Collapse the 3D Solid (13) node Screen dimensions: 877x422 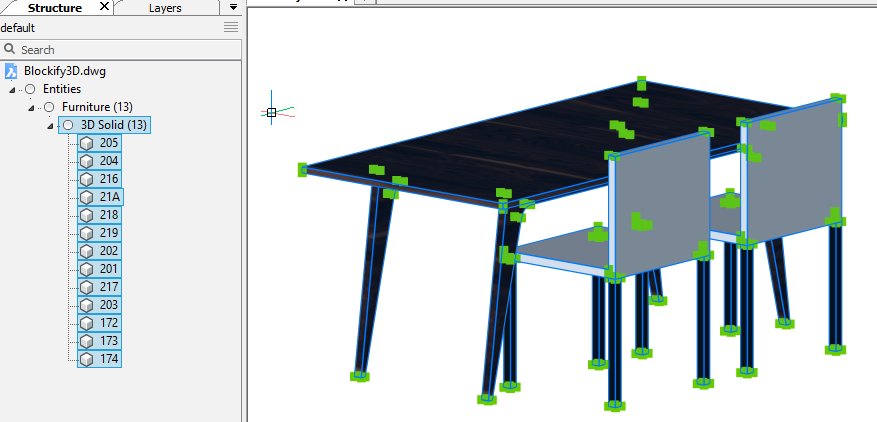click(50, 126)
